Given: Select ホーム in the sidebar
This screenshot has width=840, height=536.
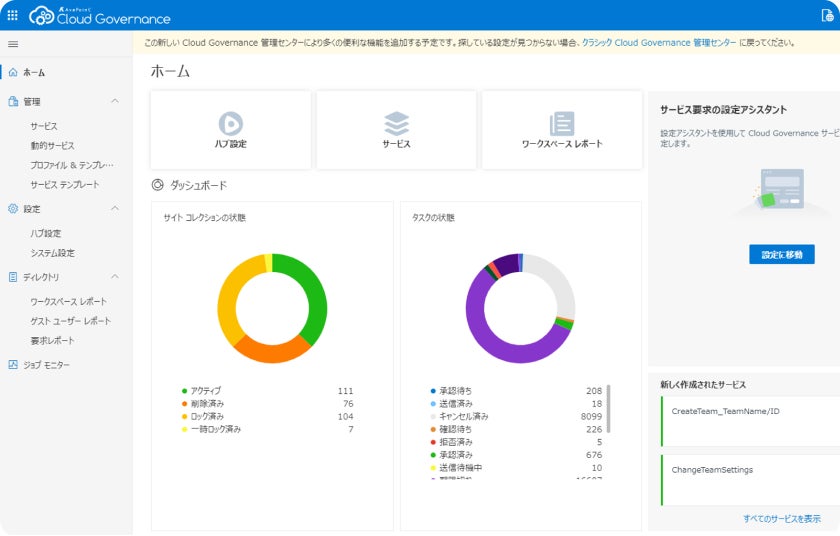Looking at the screenshot, I should tap(34, 73).
